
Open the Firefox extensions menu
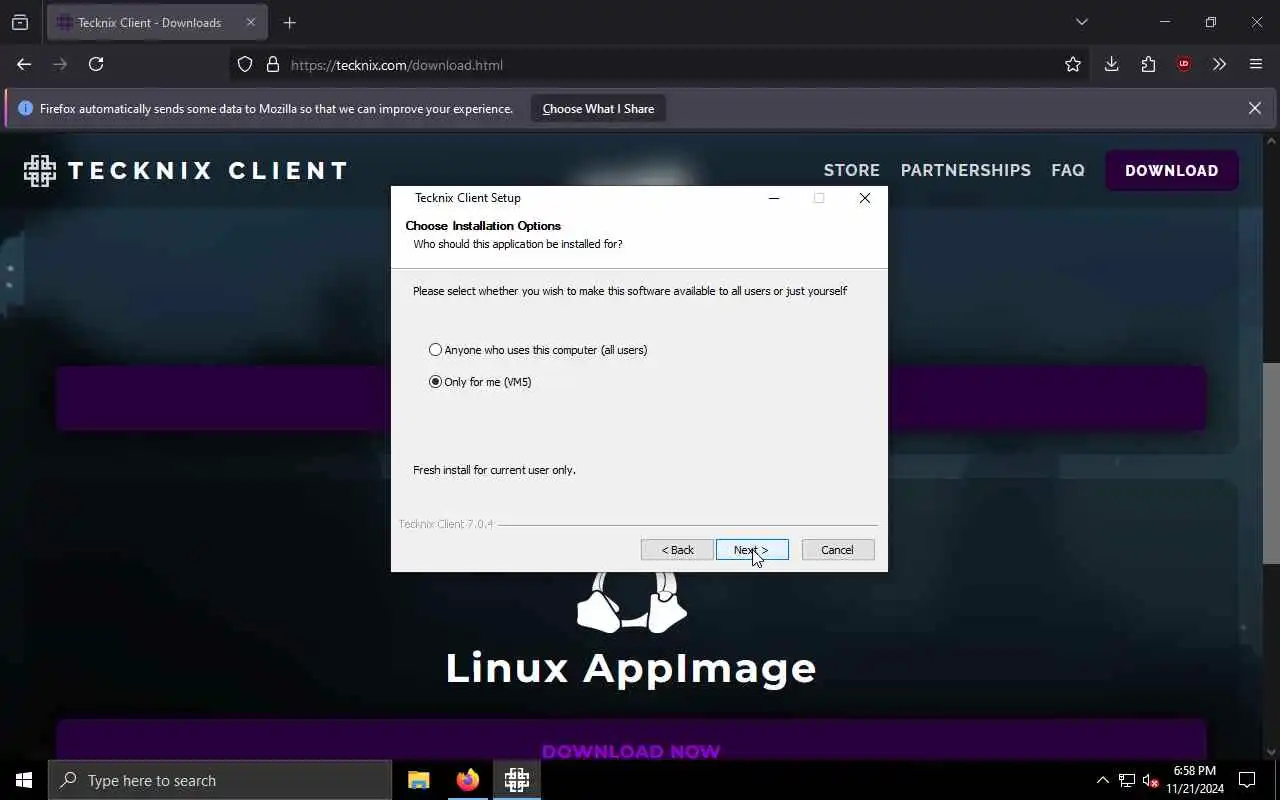tap(1148, 64)
